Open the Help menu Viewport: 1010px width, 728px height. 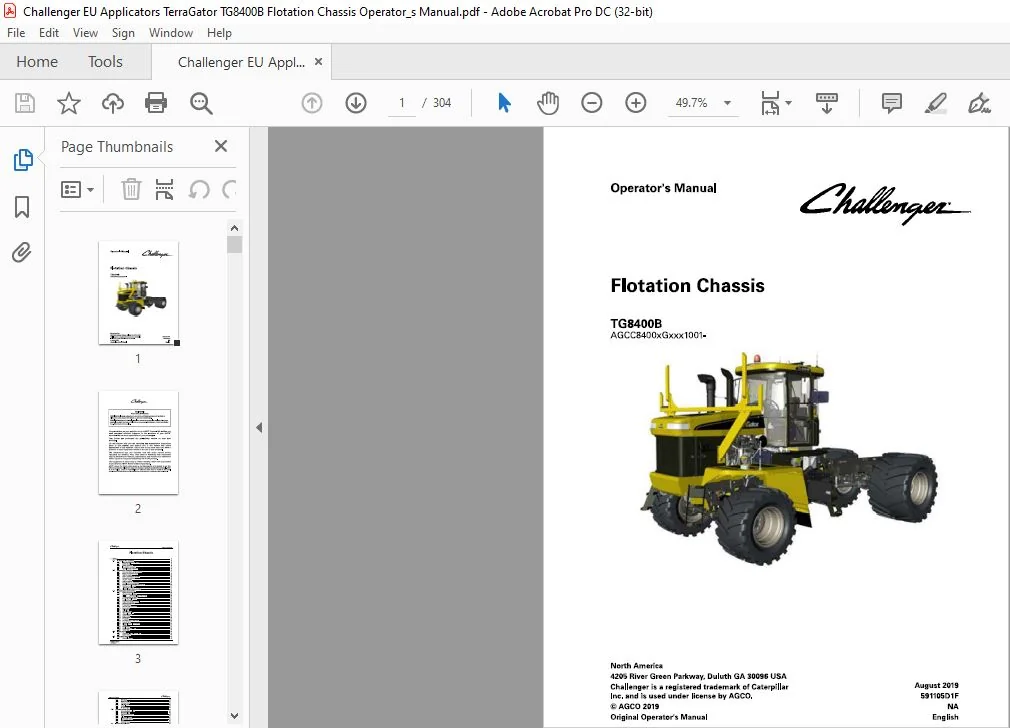click(x=219, y=33)
